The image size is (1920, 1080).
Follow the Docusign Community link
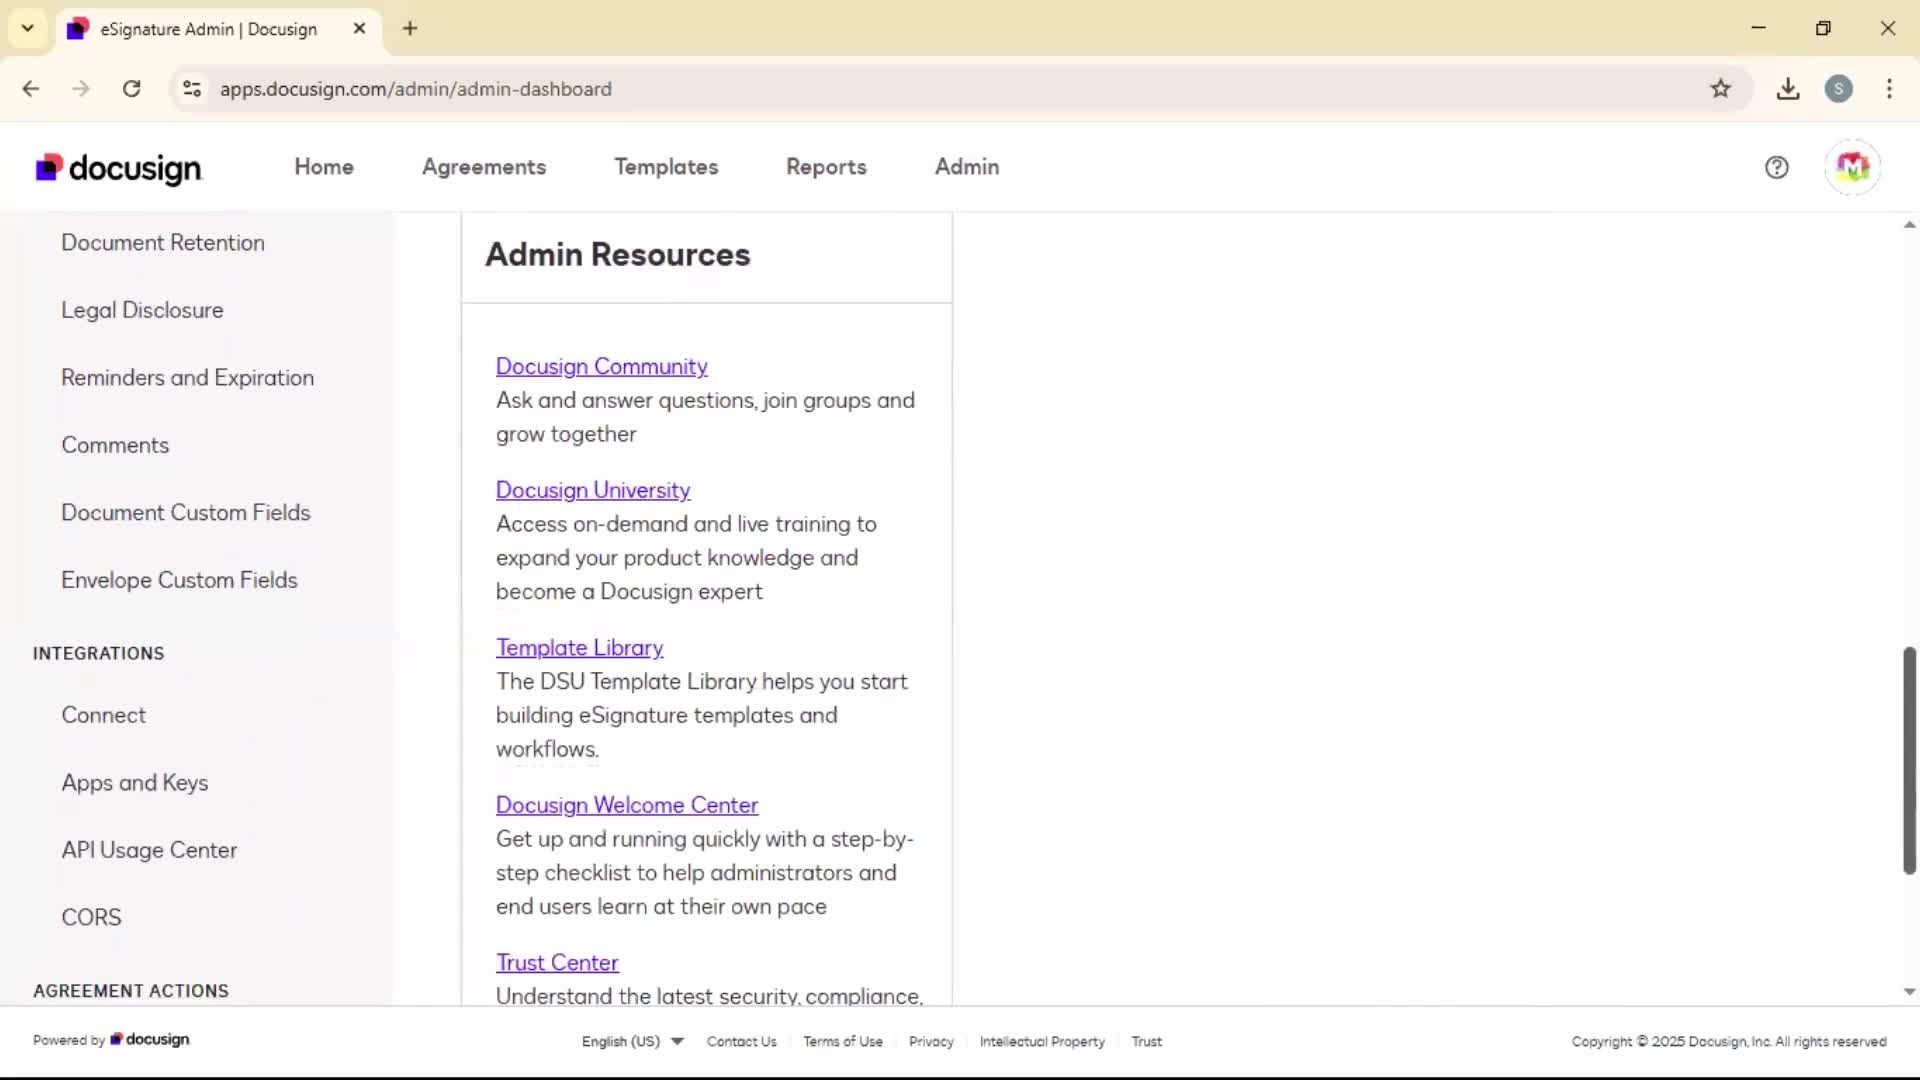[602, 367]
